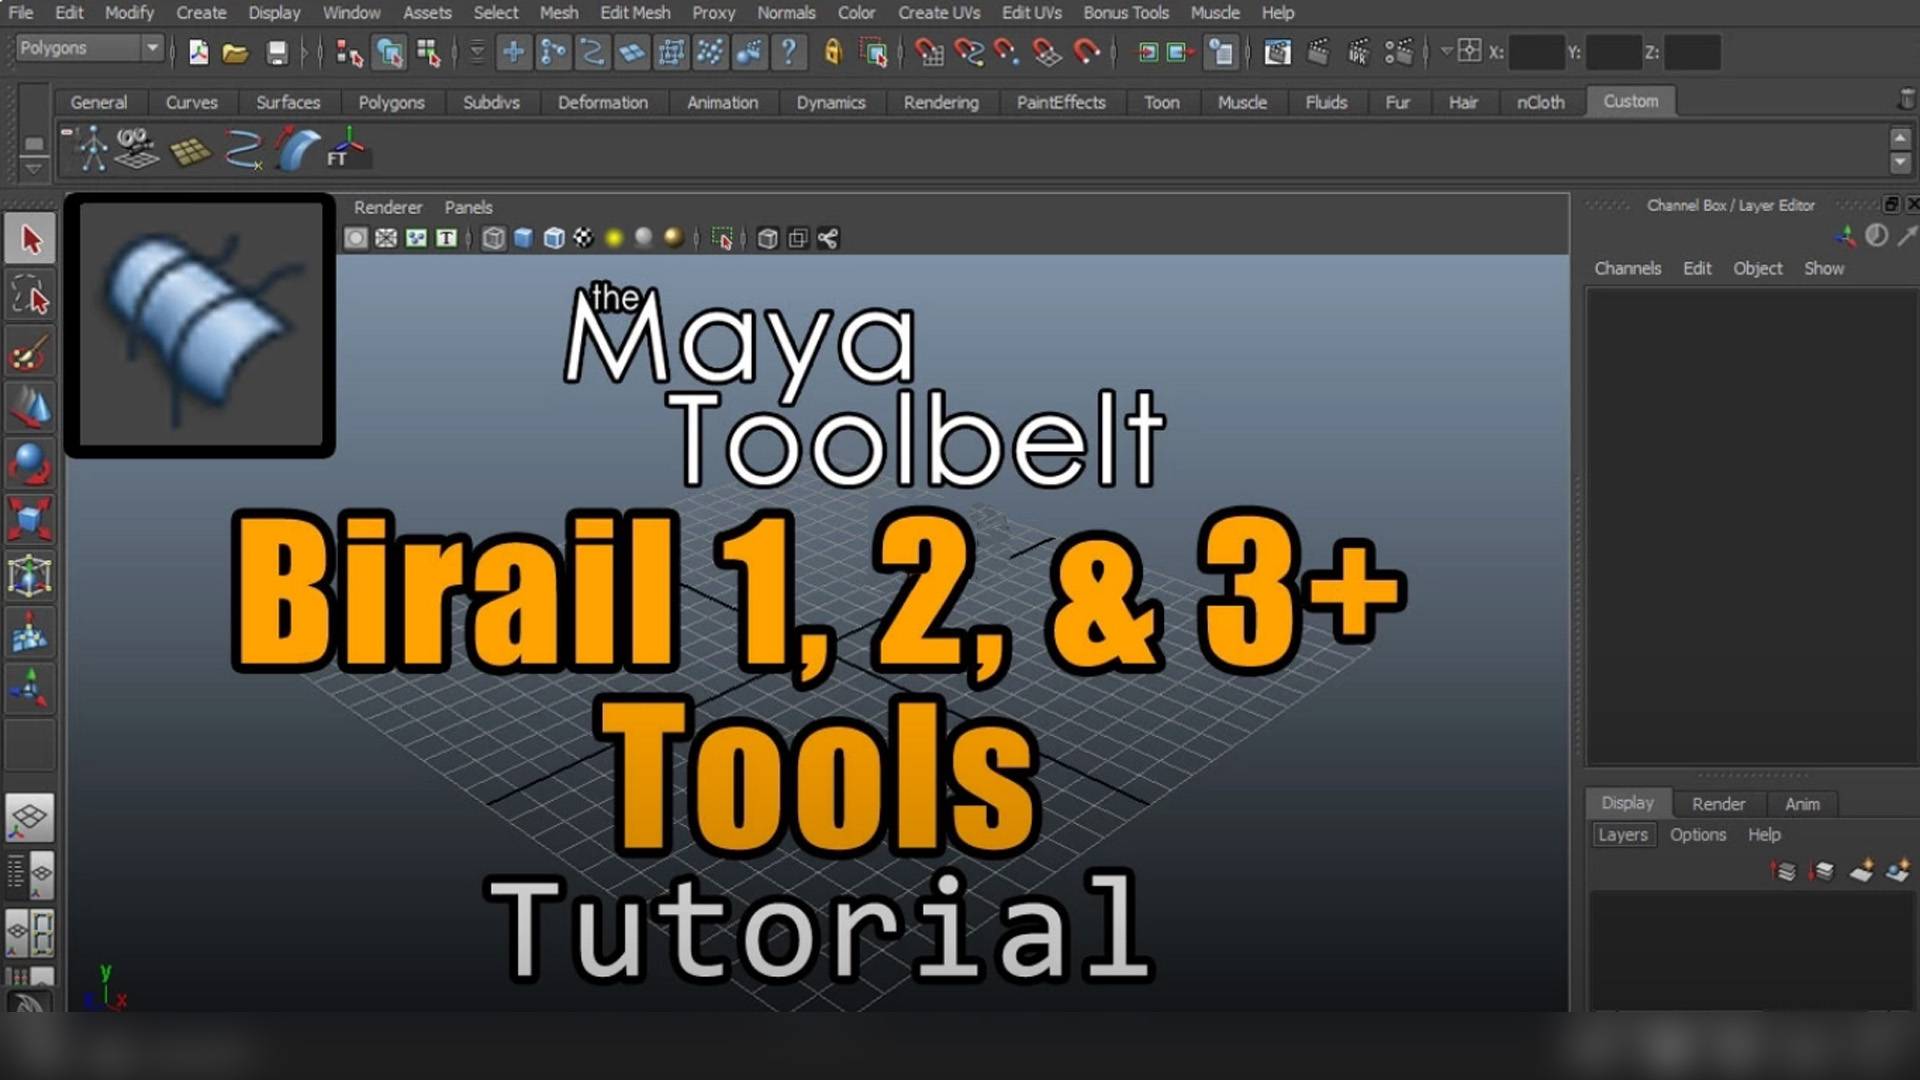Open the viewport Panels menu
Screen dimensions: 1920x1080
468,207
